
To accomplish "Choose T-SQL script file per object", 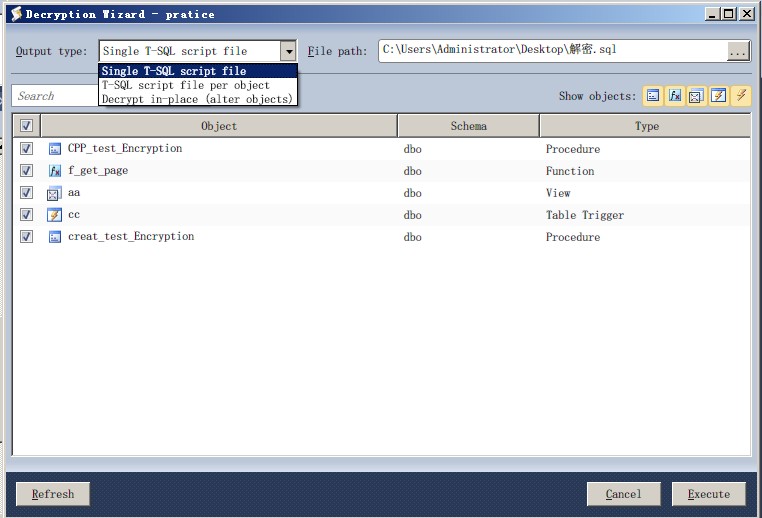I will (x=198, y=85).
